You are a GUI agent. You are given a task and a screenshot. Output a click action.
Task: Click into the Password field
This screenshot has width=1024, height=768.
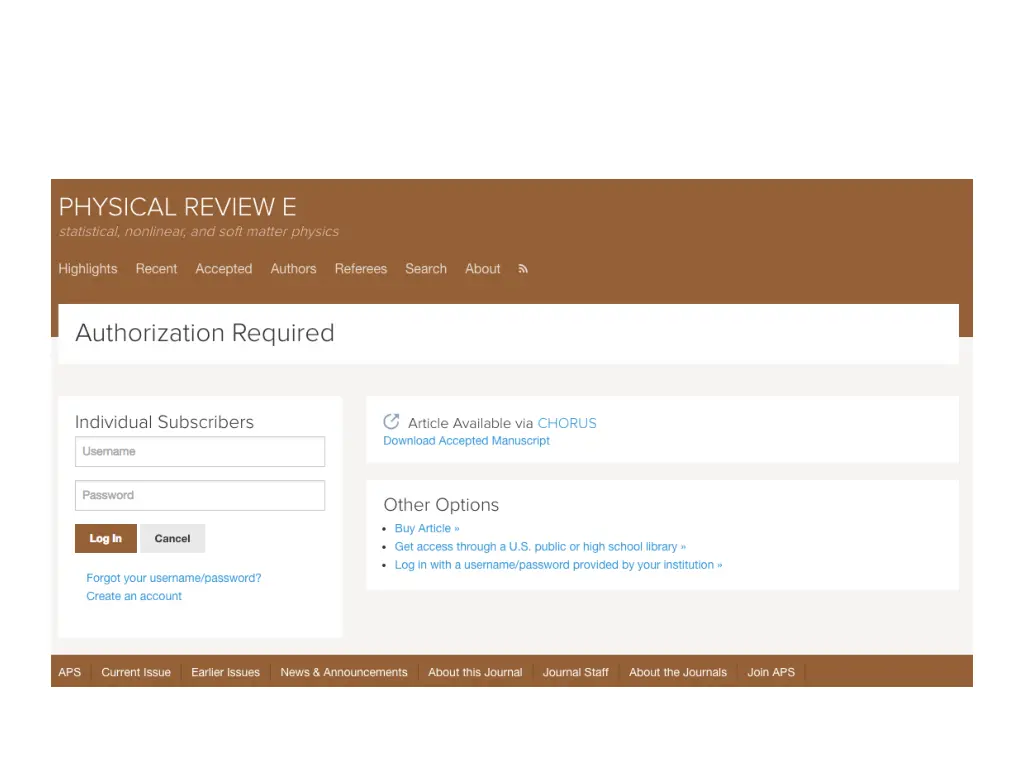point(200,496)
